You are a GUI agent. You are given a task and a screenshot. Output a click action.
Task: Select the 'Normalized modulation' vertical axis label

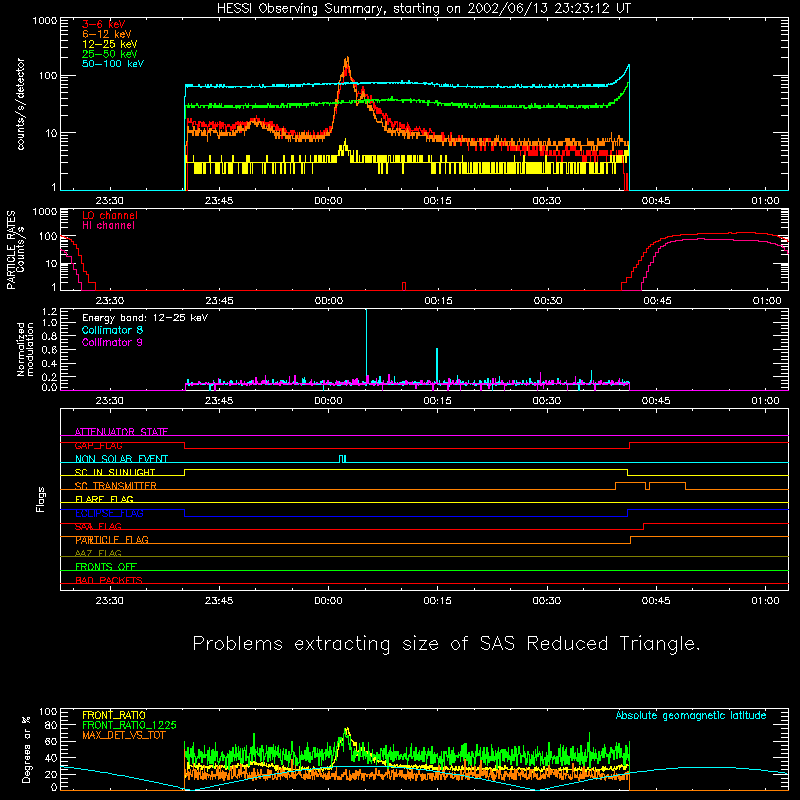(x=25, y=349)
